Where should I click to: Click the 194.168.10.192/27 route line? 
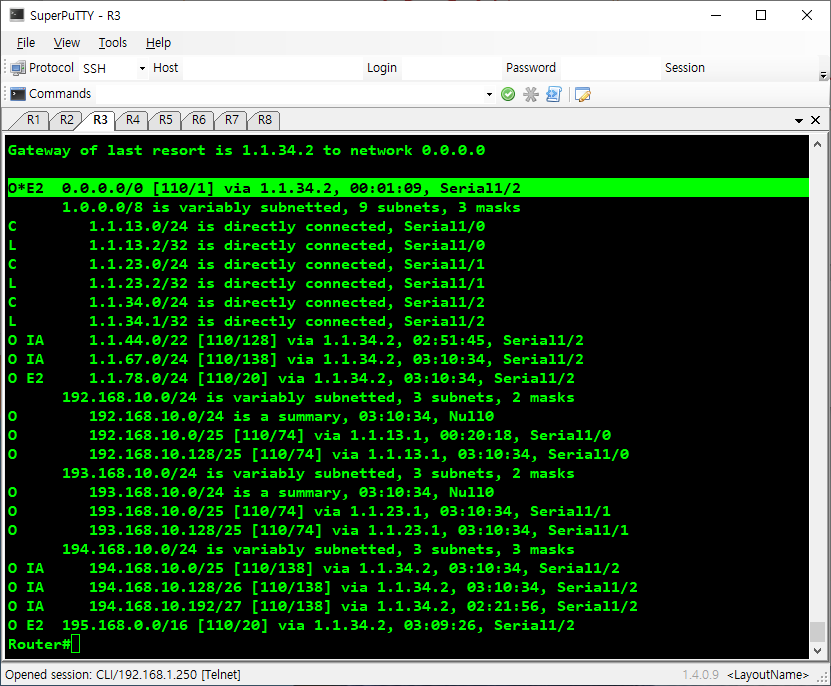[323, 606]
